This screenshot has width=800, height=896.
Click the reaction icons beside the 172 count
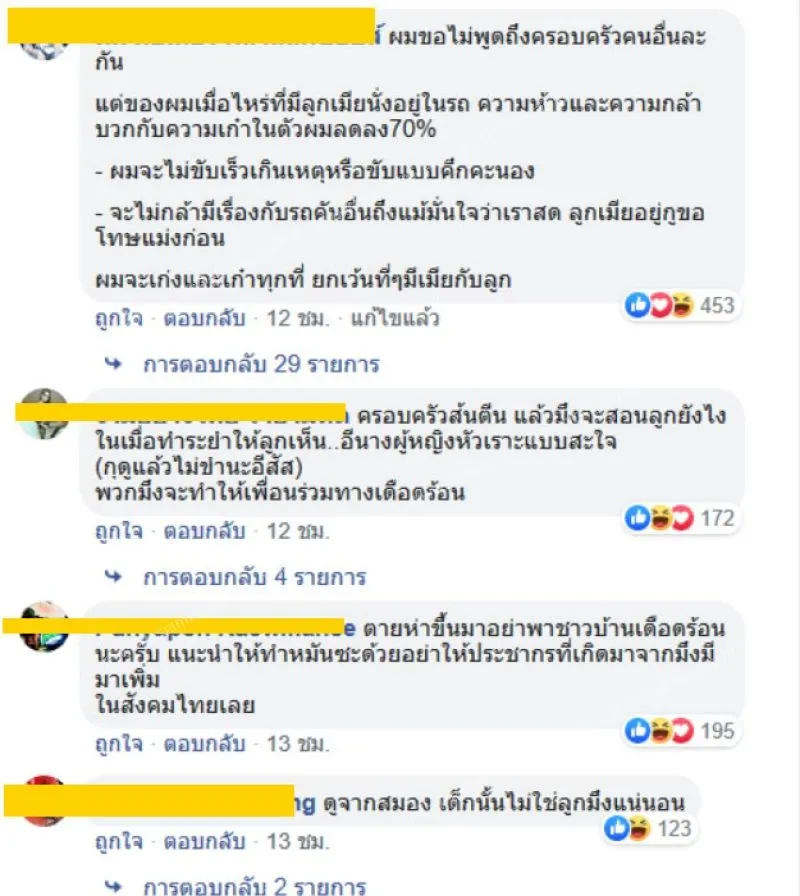pyautogui.click(x=659, y=518)
